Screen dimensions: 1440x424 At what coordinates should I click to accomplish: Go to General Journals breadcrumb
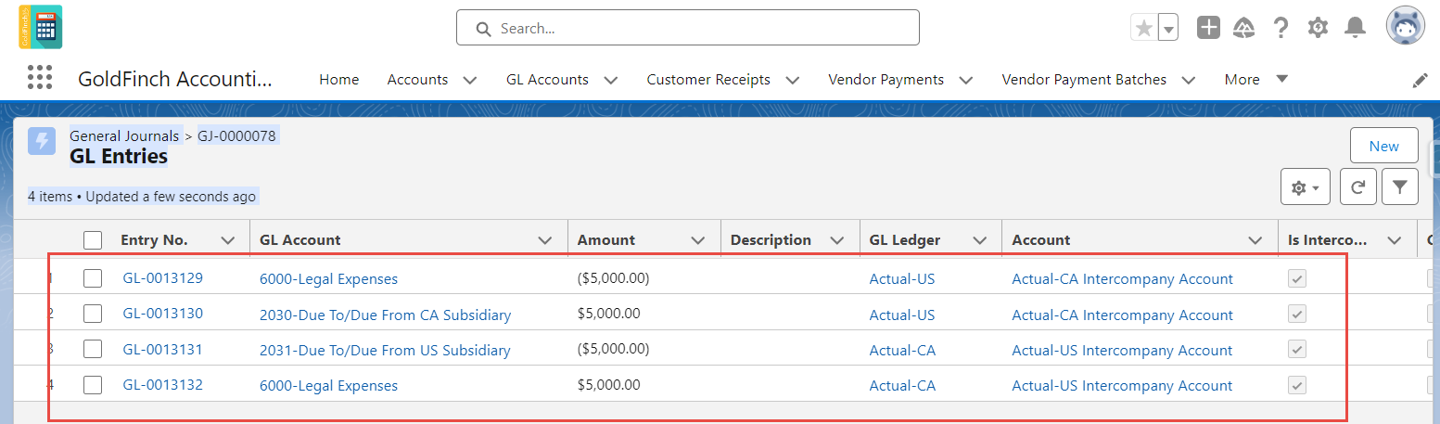point(124,135)
